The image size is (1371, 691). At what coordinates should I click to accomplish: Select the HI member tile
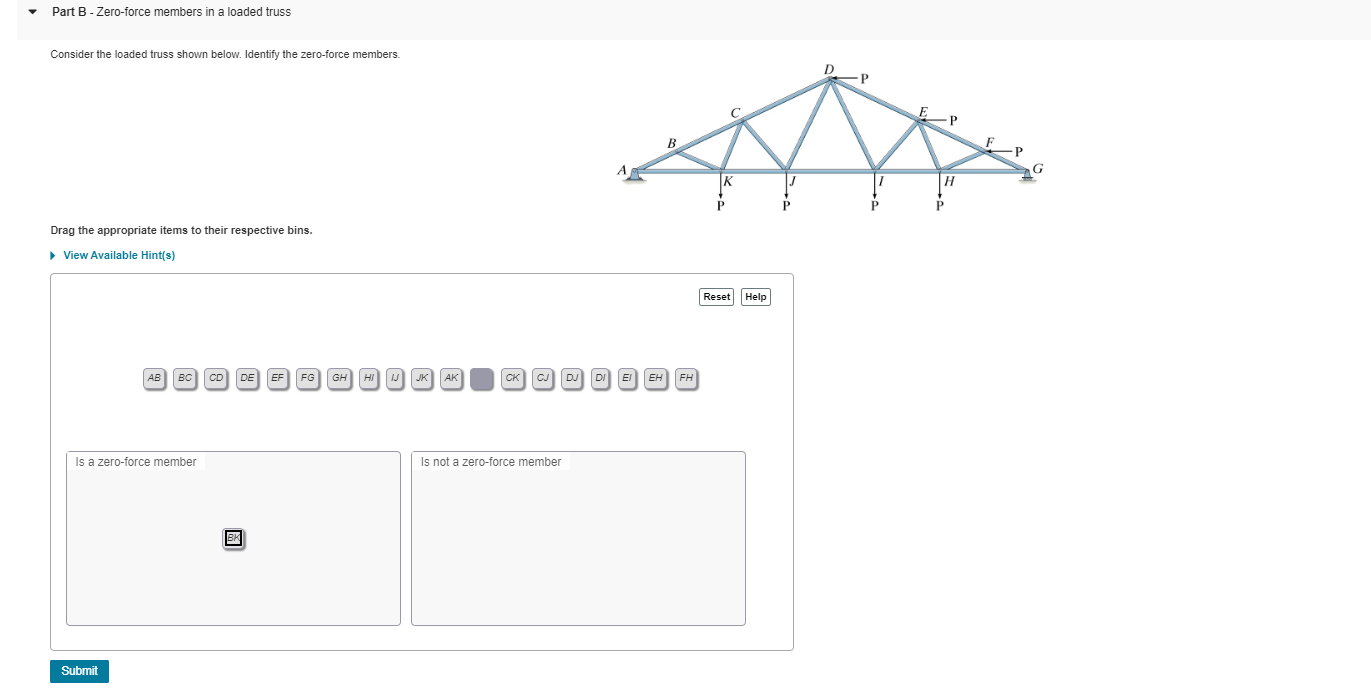tap(369, 379)
